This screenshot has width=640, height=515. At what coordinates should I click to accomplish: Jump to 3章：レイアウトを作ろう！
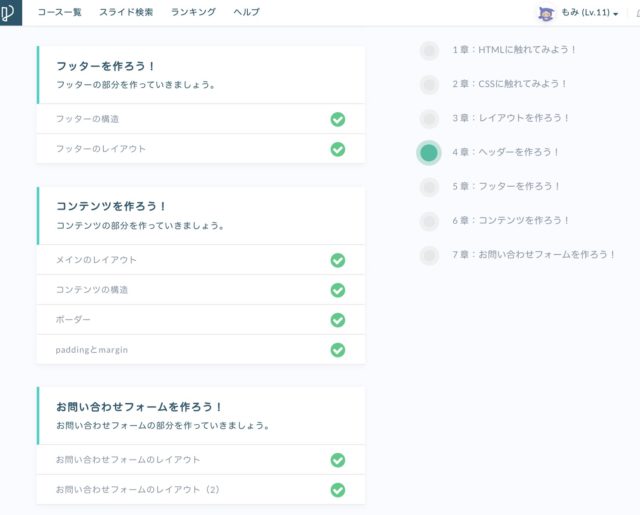tap(511, 118)
